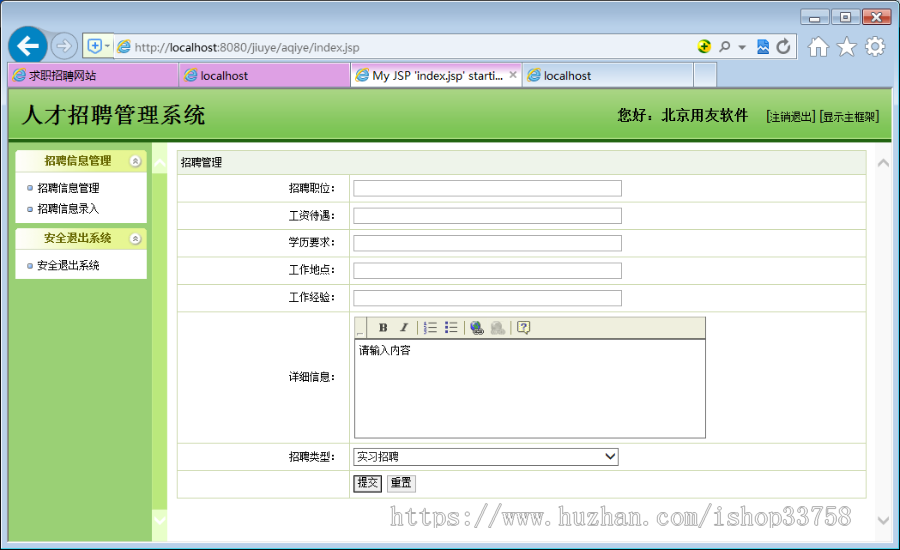Open the editor help question icon

pos(523,327)
